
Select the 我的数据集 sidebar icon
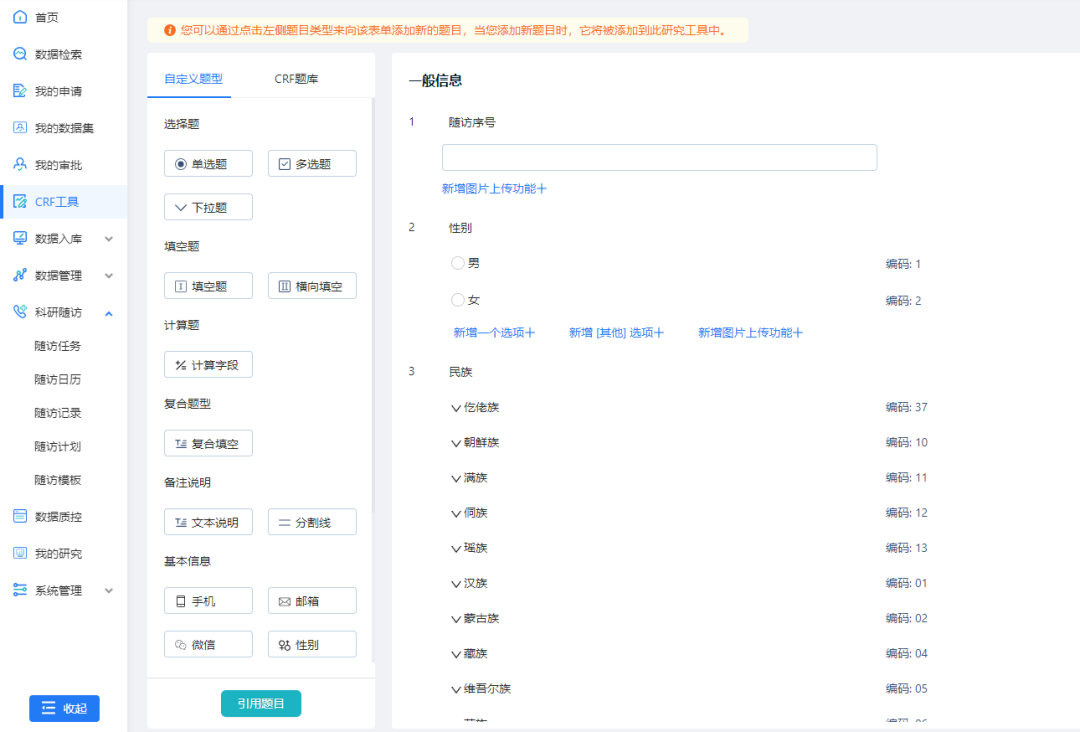click(x=20, y=128)
